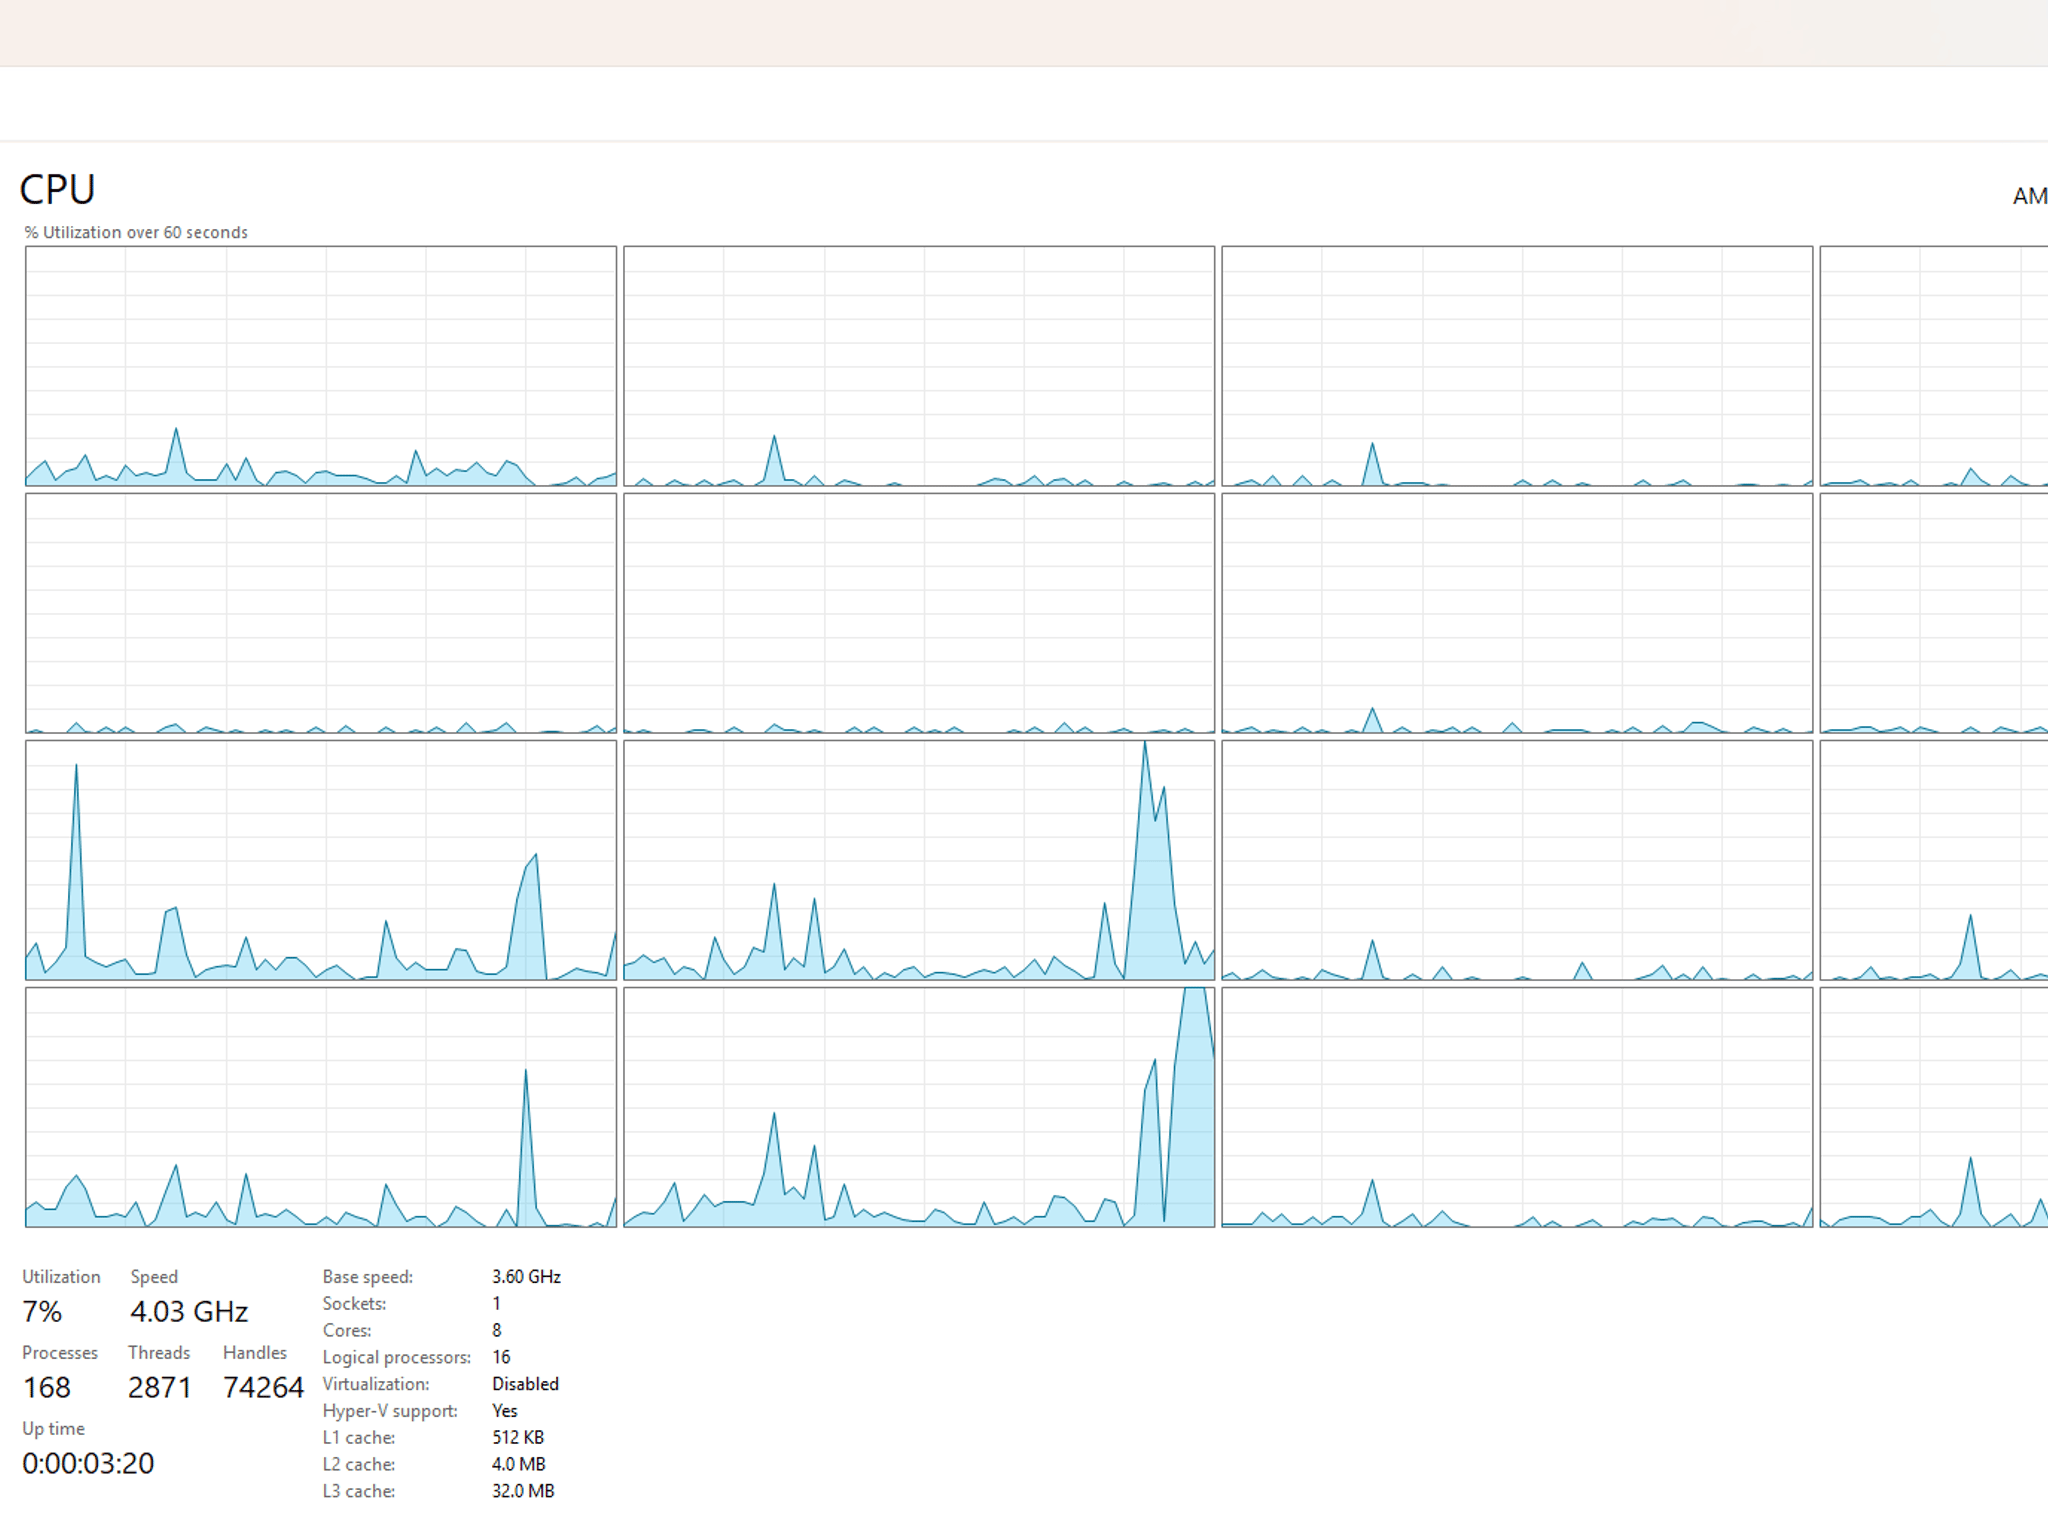
Task: Click the Handles count 74264
Action: click(263, 1387)
